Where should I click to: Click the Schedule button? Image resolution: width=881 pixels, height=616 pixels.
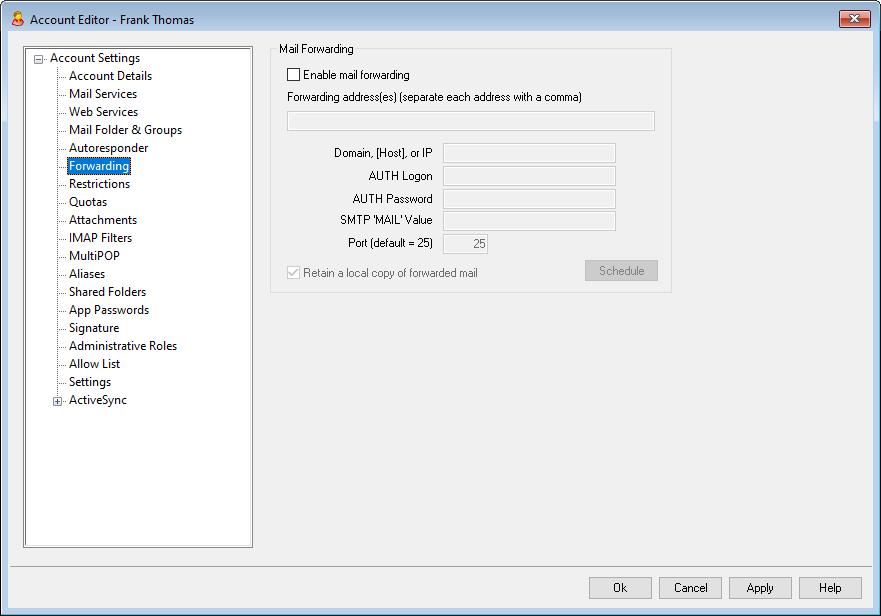[621, 271]
